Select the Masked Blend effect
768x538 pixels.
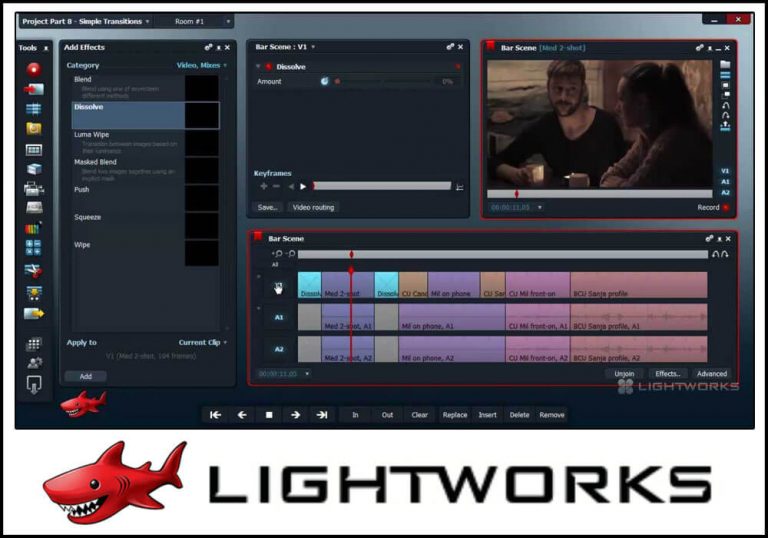tap(145, 170)
